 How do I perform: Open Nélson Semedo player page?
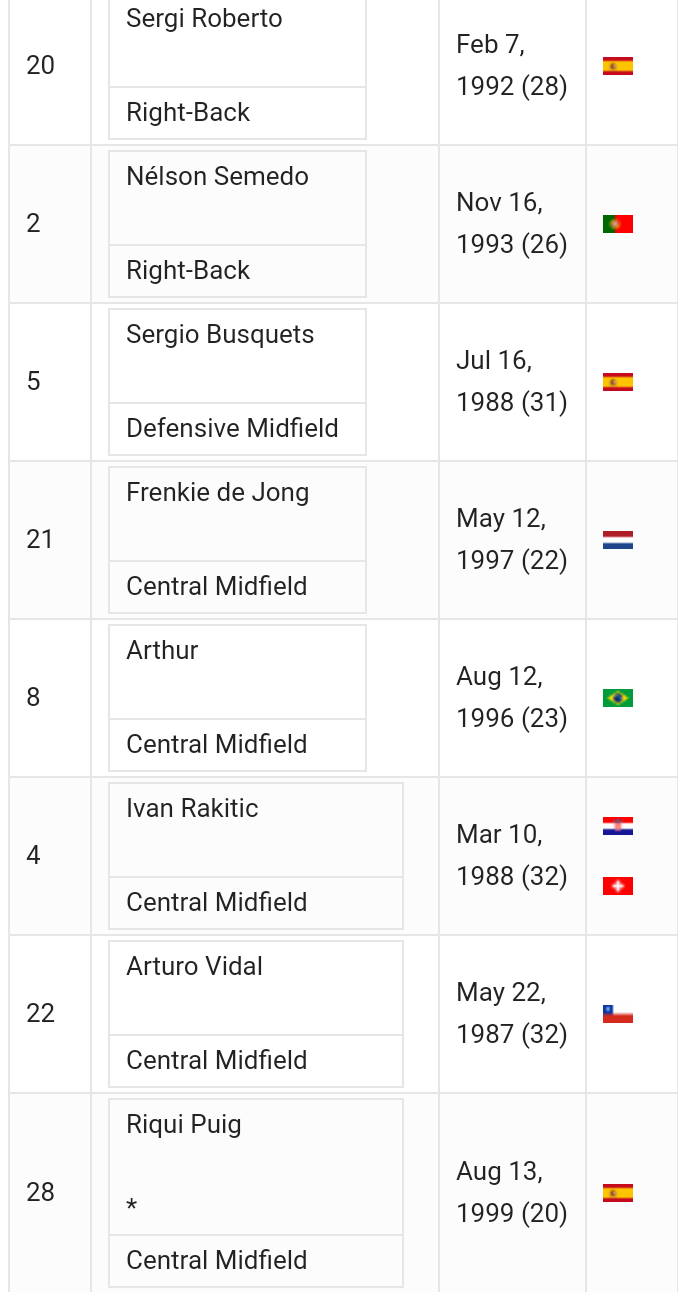pyautogui.click(x=217, y=177)
